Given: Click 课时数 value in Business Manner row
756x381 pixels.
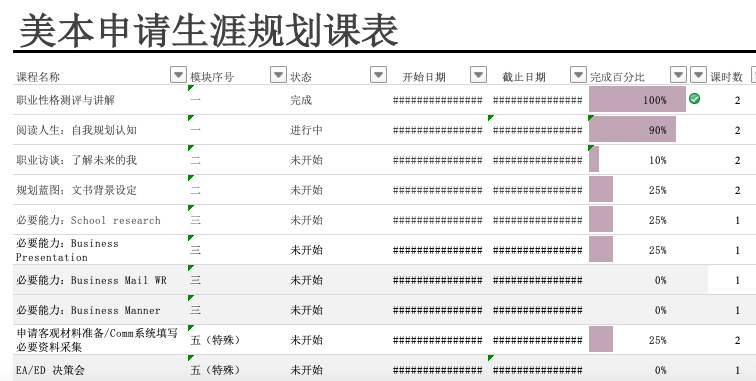Looking at the screenshot, I should [x=737, y=310].
